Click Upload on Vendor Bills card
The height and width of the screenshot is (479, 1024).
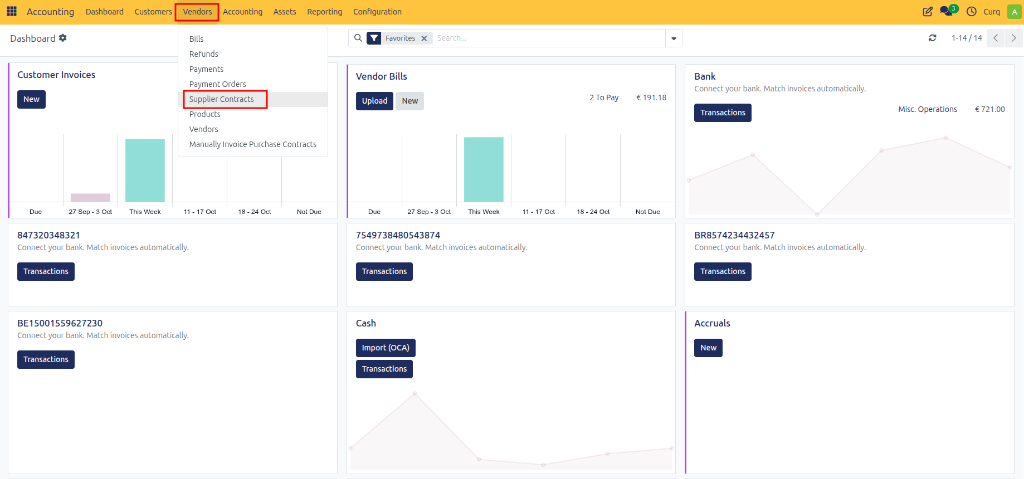point(375,101)
